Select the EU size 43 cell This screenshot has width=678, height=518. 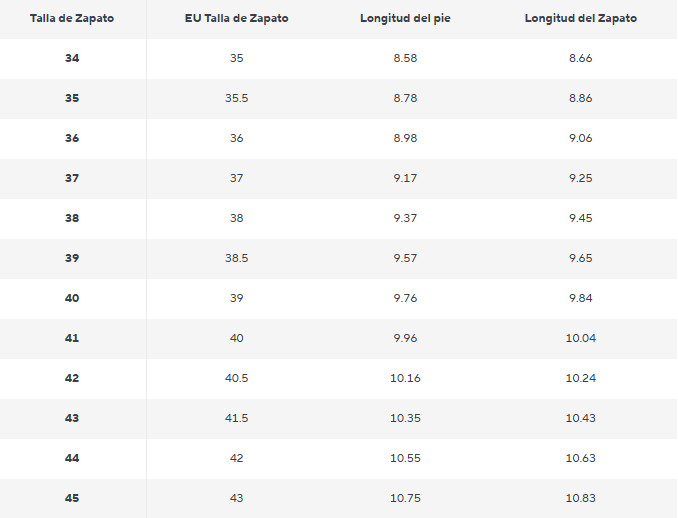point(237,498)
